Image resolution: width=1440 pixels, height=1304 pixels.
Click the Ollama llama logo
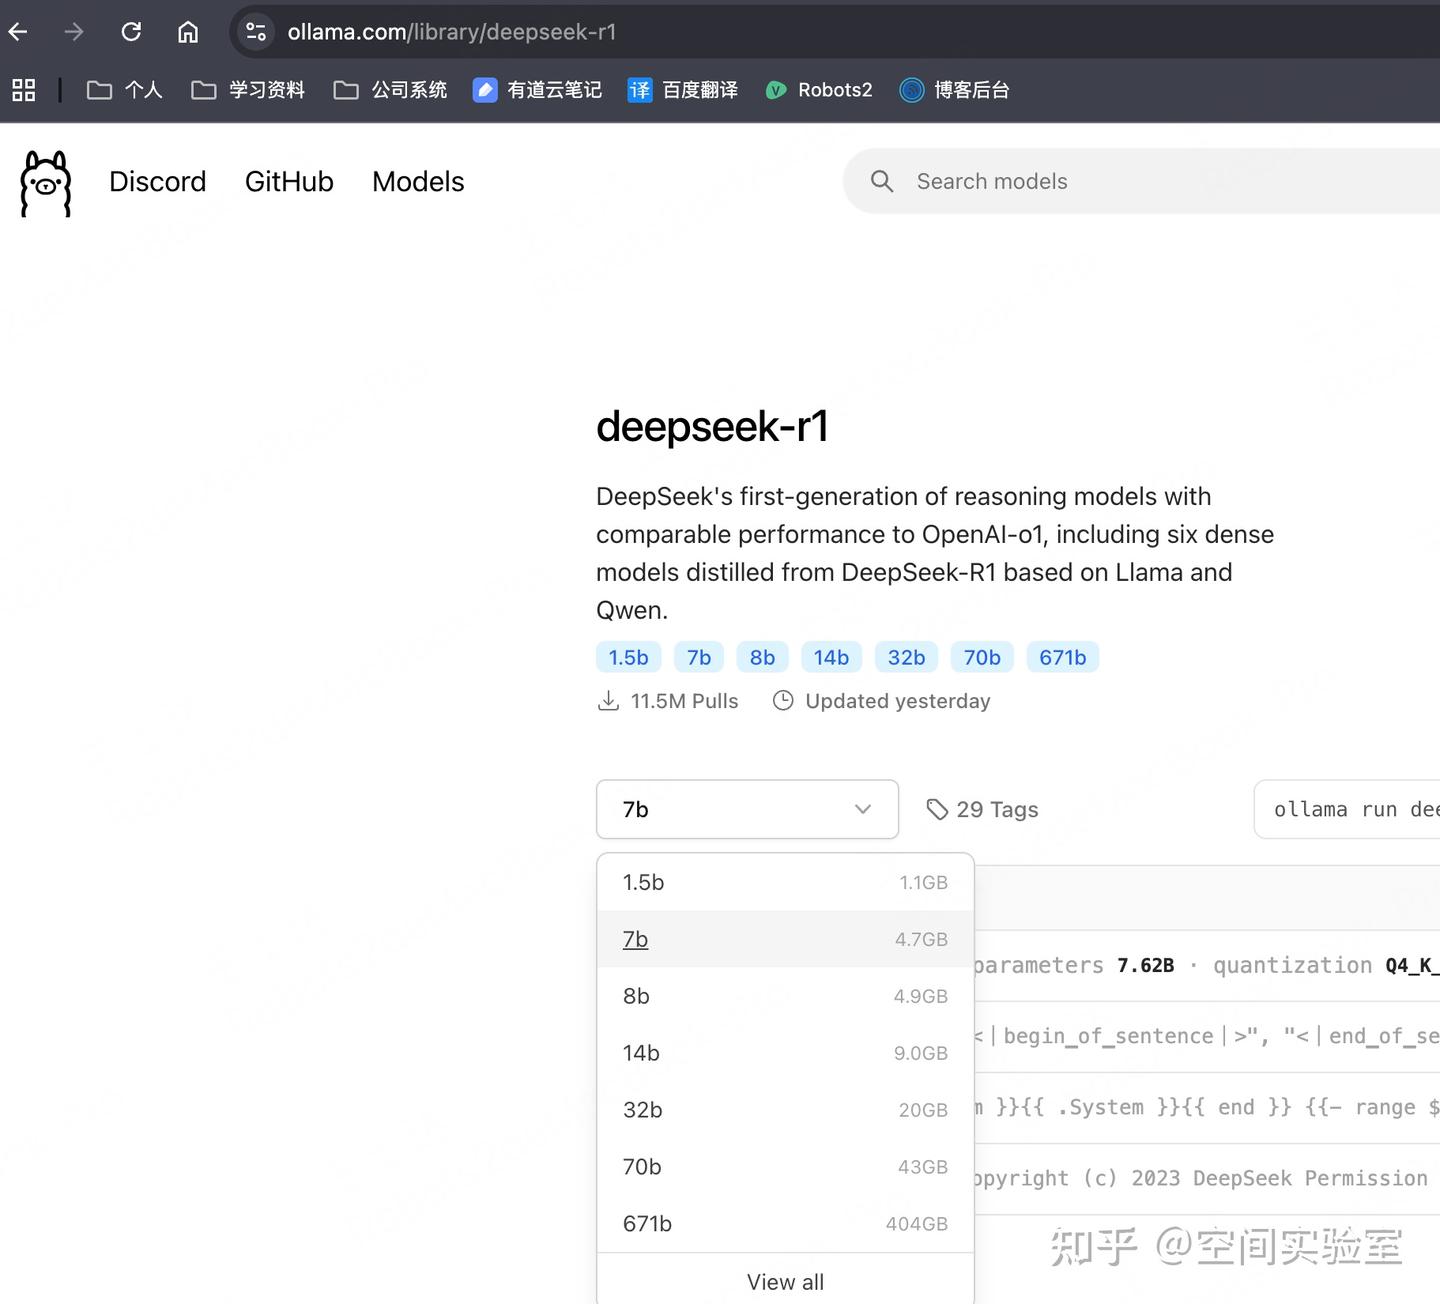point(45,183)
